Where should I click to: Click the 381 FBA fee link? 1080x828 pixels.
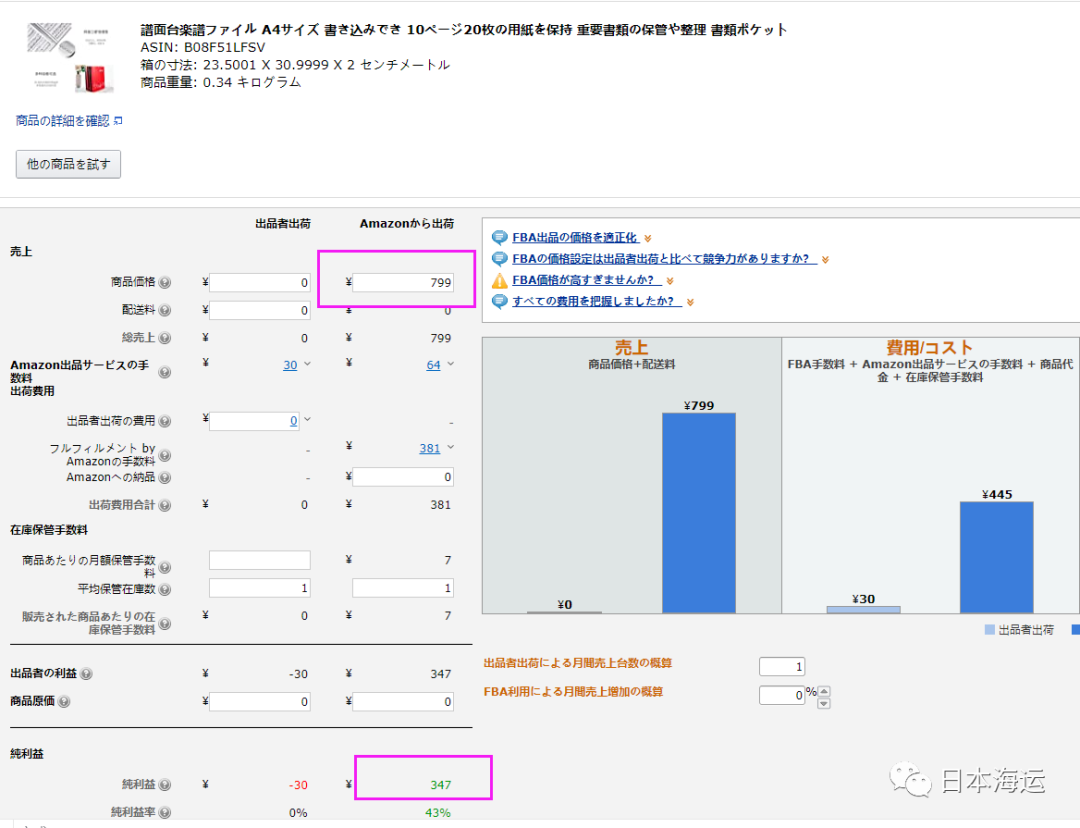(x=430, y=448)
